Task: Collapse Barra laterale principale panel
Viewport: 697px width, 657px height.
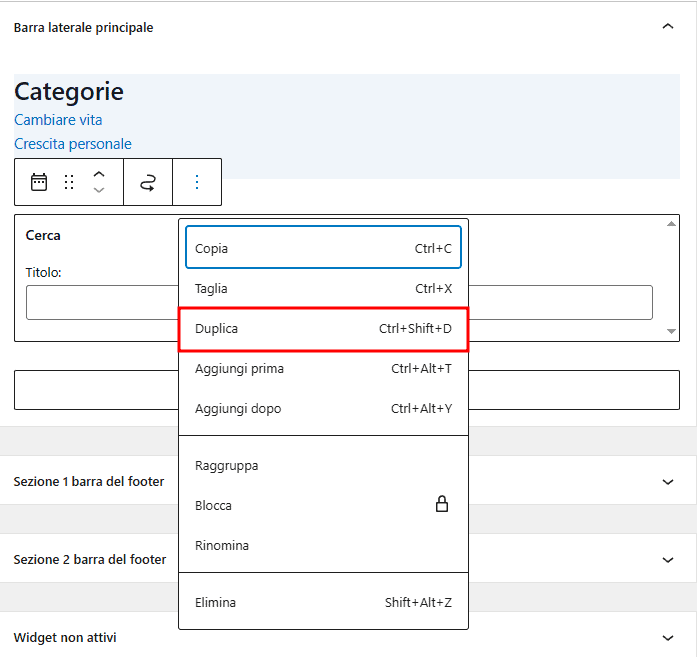Action: click(x=668, y=27)
